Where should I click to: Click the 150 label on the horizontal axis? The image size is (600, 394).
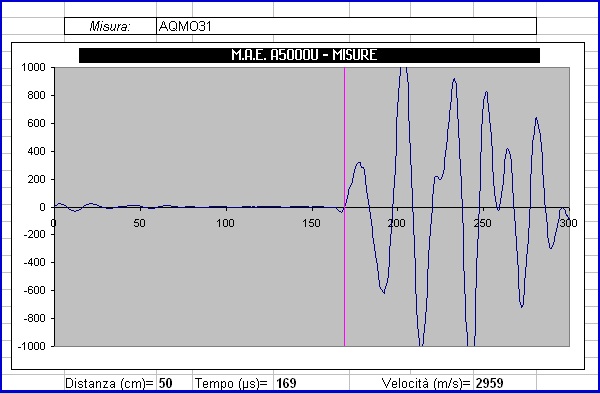tap(311, 223)
